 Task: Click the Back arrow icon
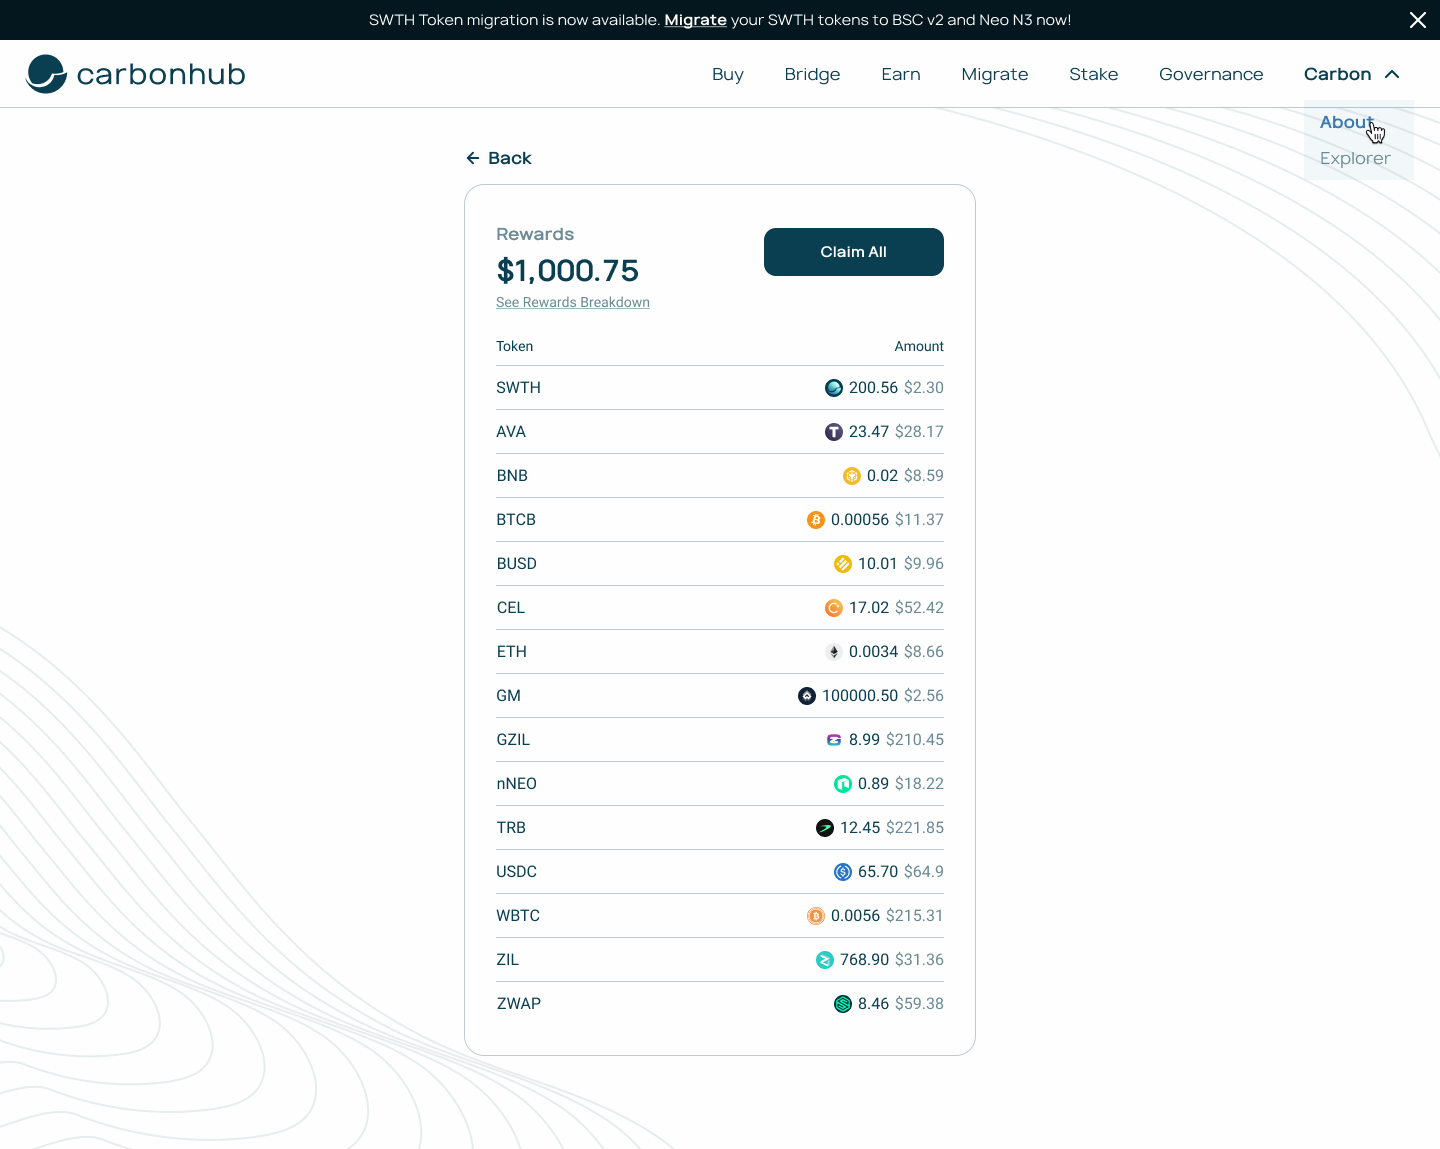[473, 158]
